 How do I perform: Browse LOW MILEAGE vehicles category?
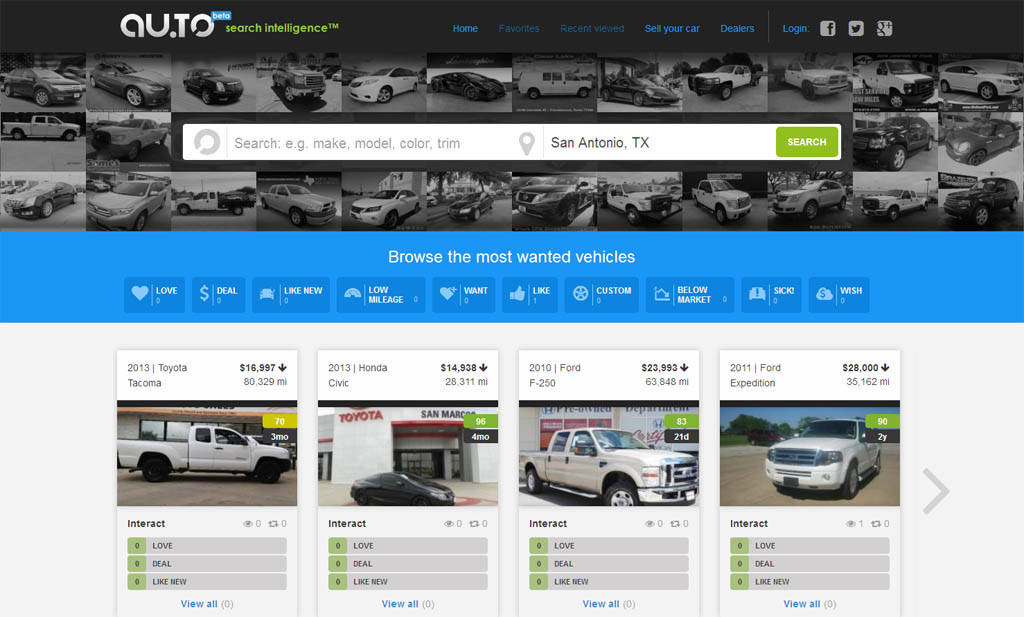[381, 294]
